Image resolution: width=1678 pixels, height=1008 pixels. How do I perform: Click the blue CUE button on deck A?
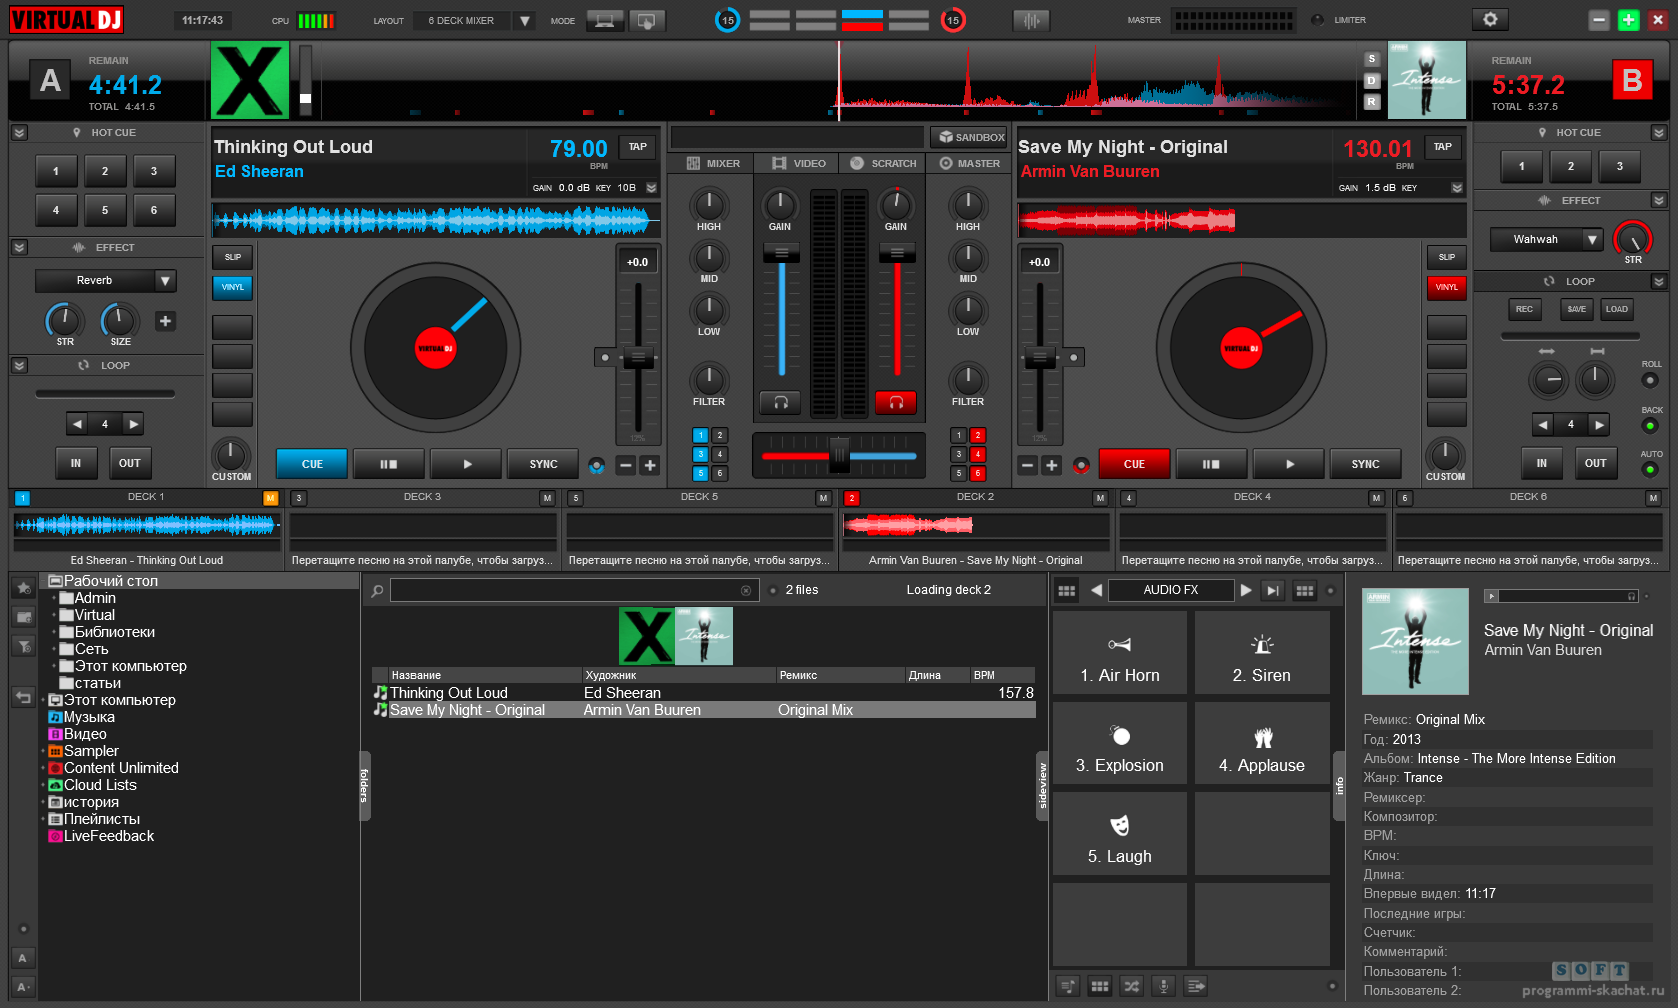[312, 464]
